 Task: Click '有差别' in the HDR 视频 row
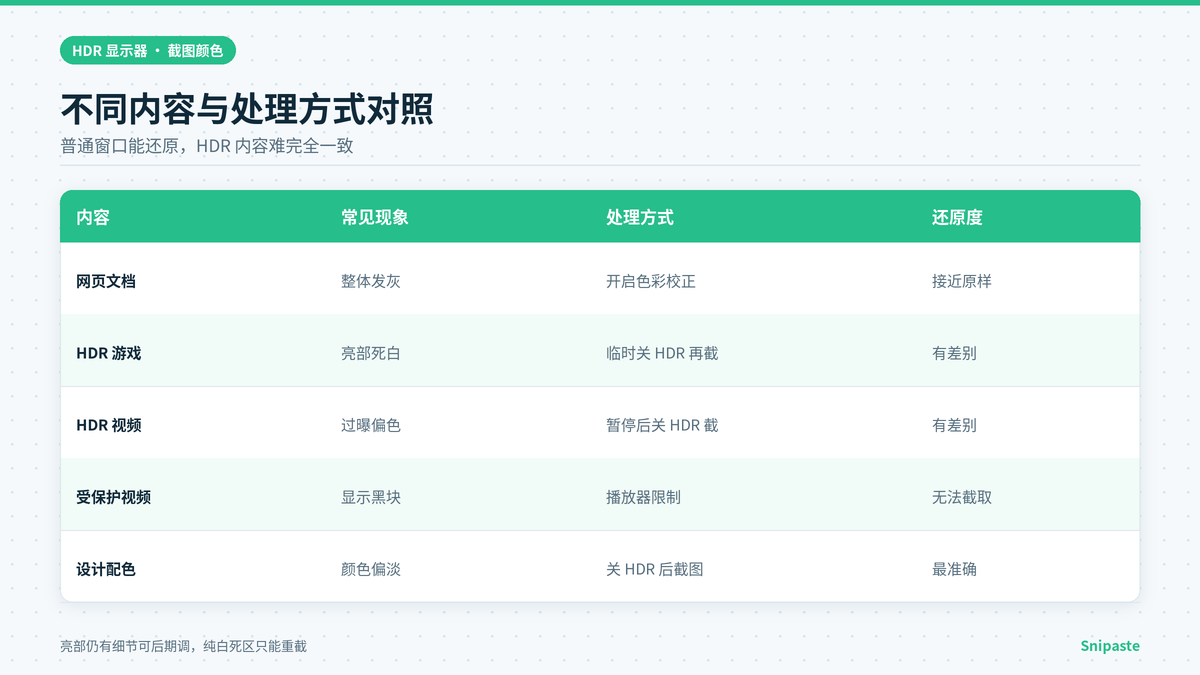click(x=954, y=425)
